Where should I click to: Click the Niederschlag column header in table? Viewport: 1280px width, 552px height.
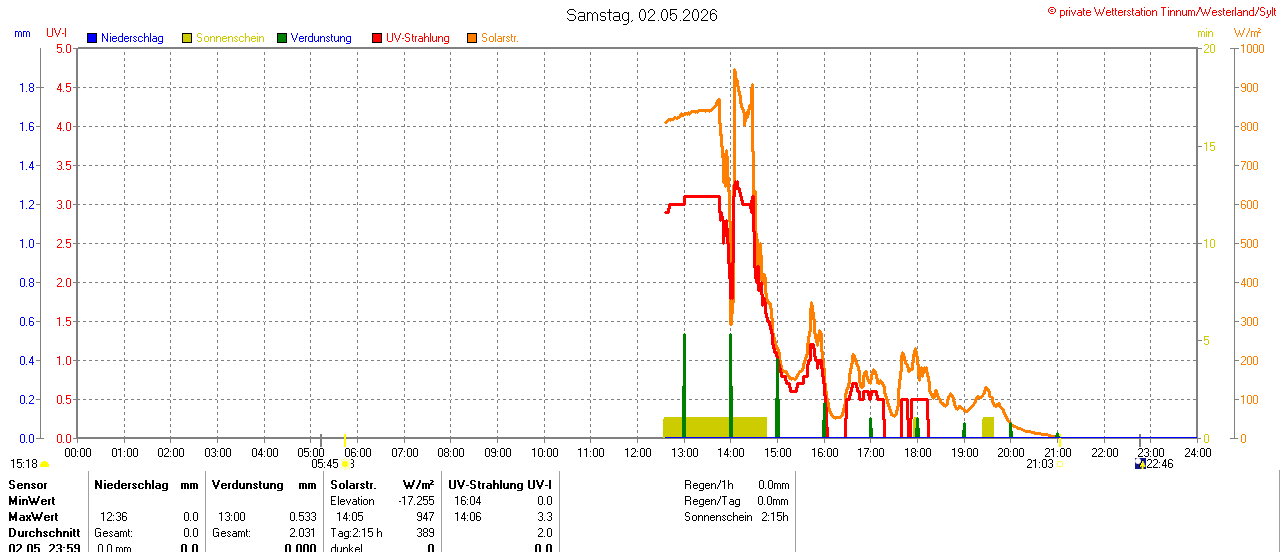coord(131,484)
